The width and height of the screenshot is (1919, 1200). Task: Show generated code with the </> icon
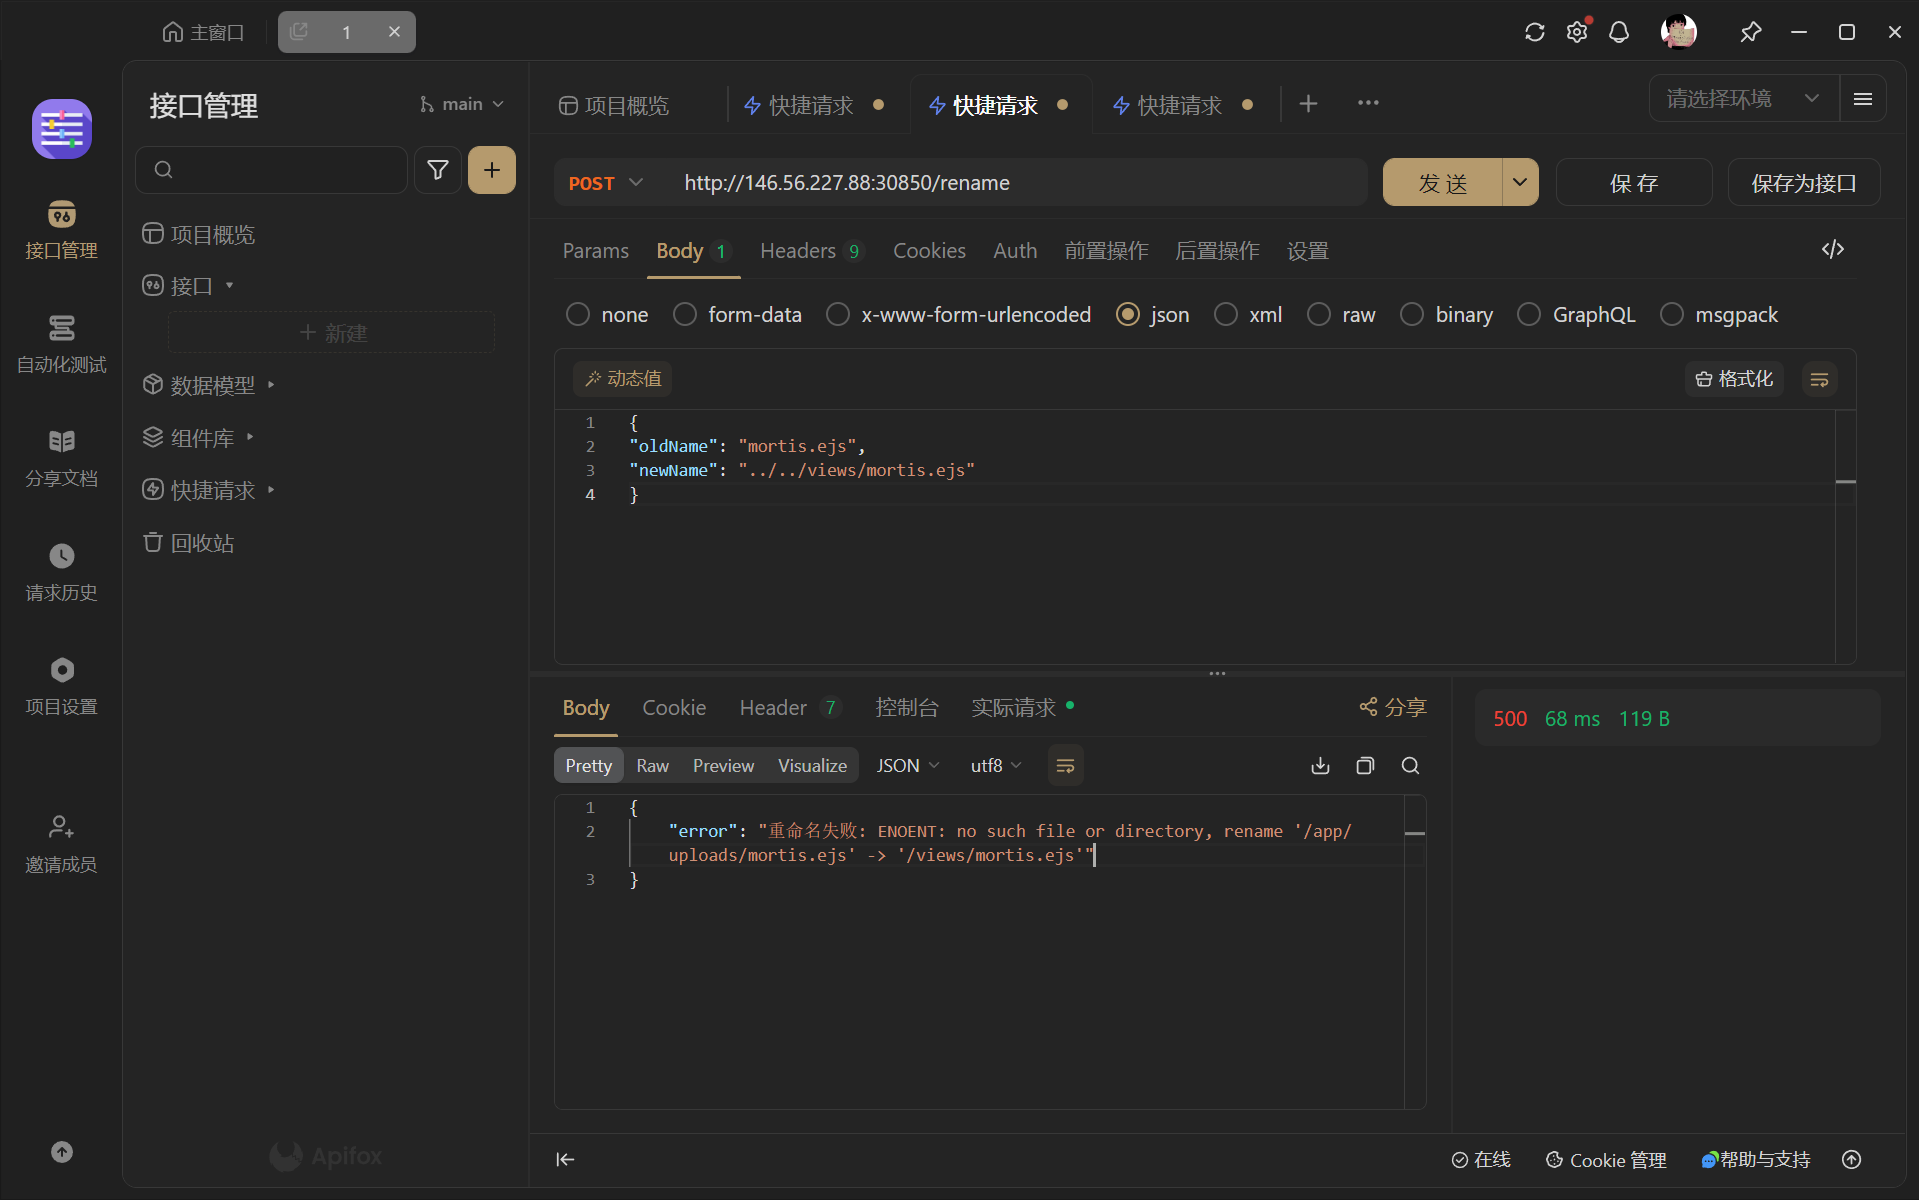tap(1833, 249)
